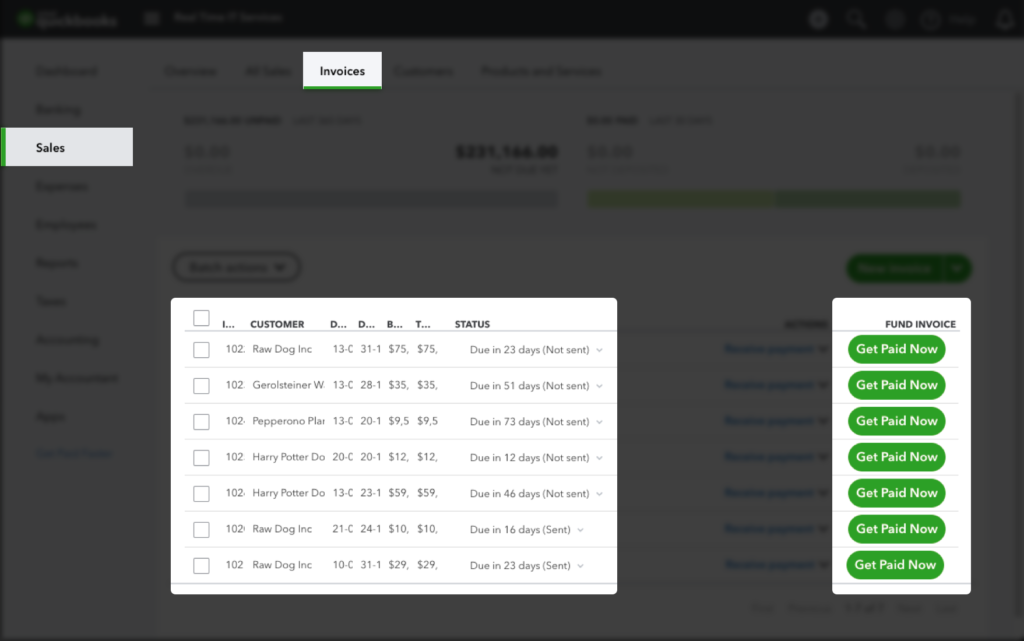Screen dimensions: 1024x641
Task: Click the plus Create icon in top bar
Action: point(818,19)
